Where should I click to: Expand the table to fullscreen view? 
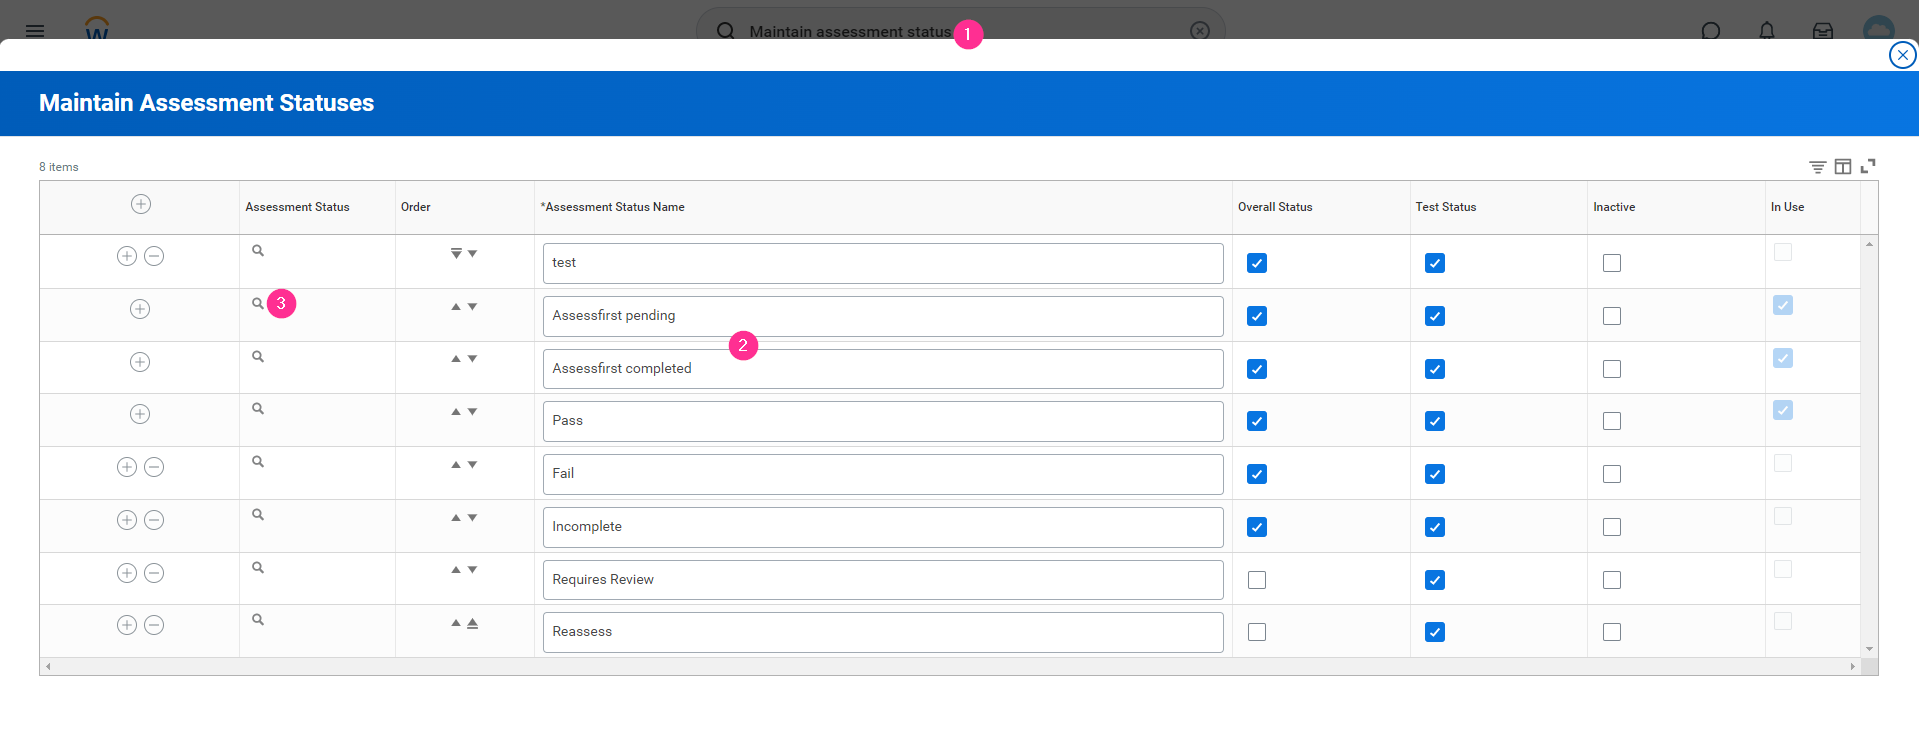1867,166
